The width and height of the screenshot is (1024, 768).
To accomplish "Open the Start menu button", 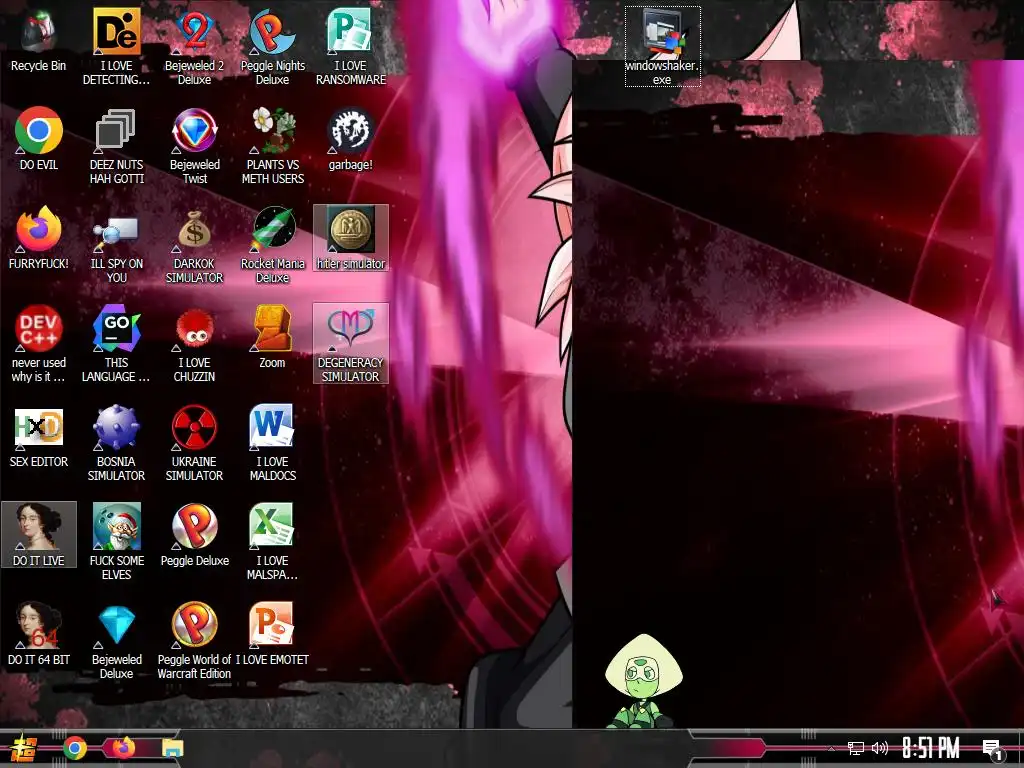I will click(x=25, y=748).
